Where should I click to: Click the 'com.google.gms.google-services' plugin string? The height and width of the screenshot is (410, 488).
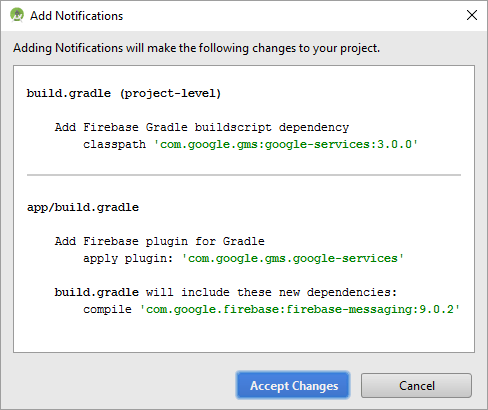click(x=292, y=258)
